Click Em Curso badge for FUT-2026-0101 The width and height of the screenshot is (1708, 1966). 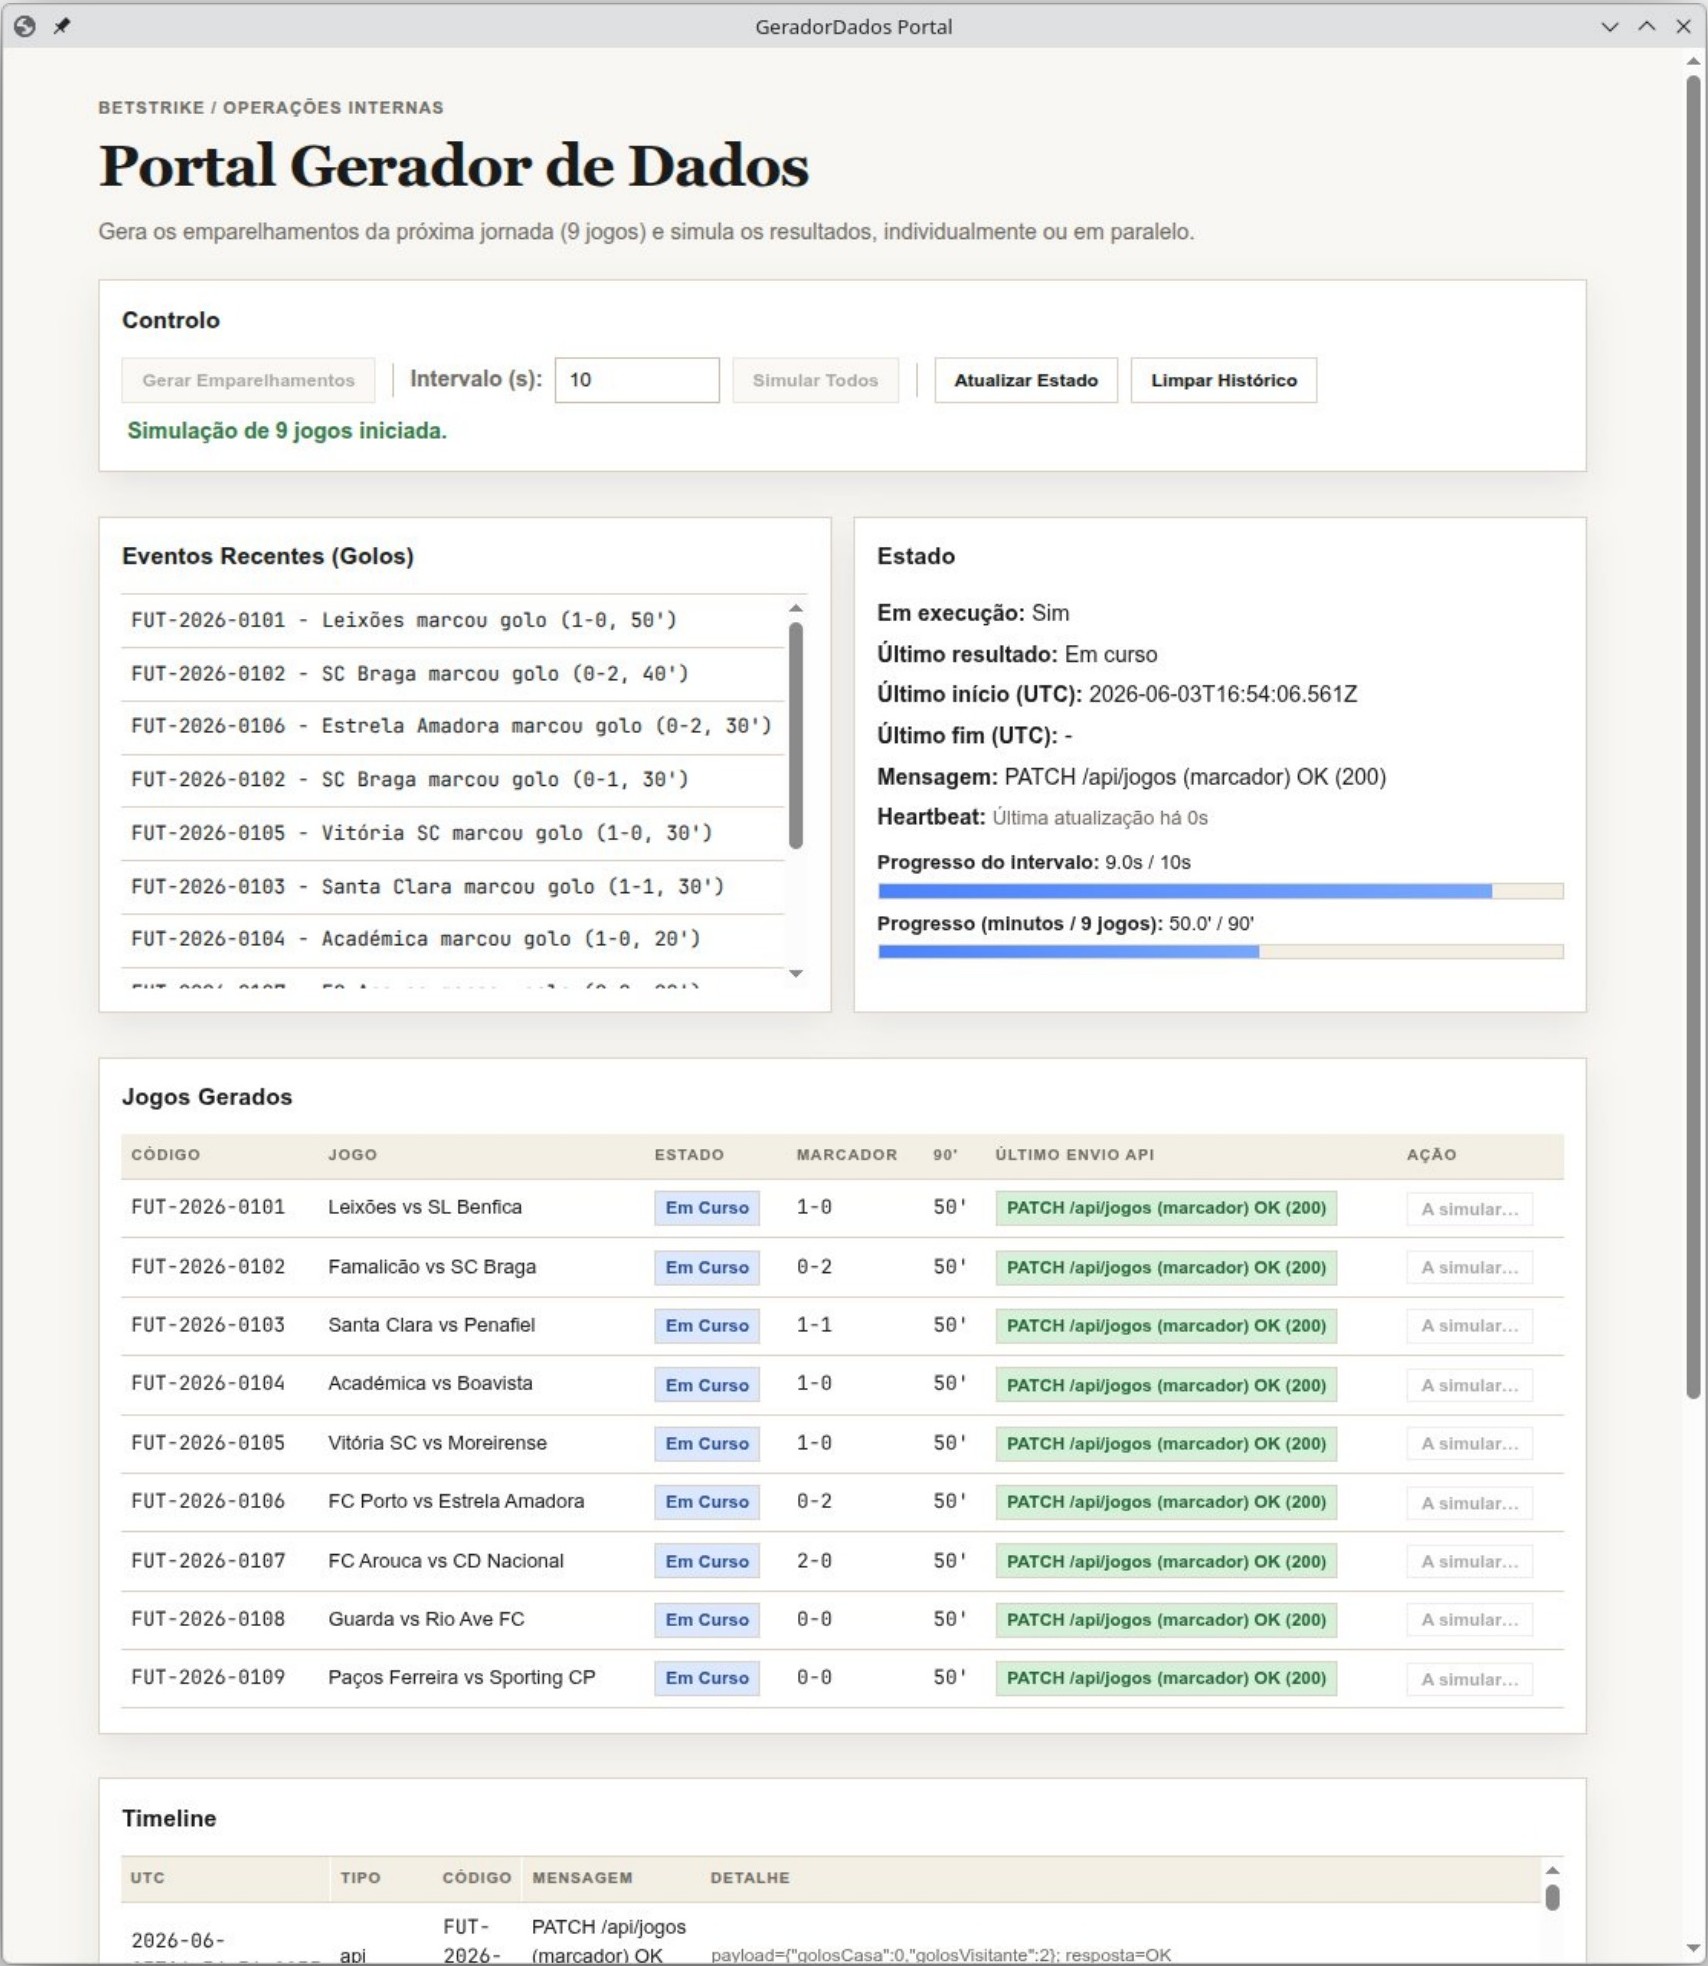[x=707, y=1208]
